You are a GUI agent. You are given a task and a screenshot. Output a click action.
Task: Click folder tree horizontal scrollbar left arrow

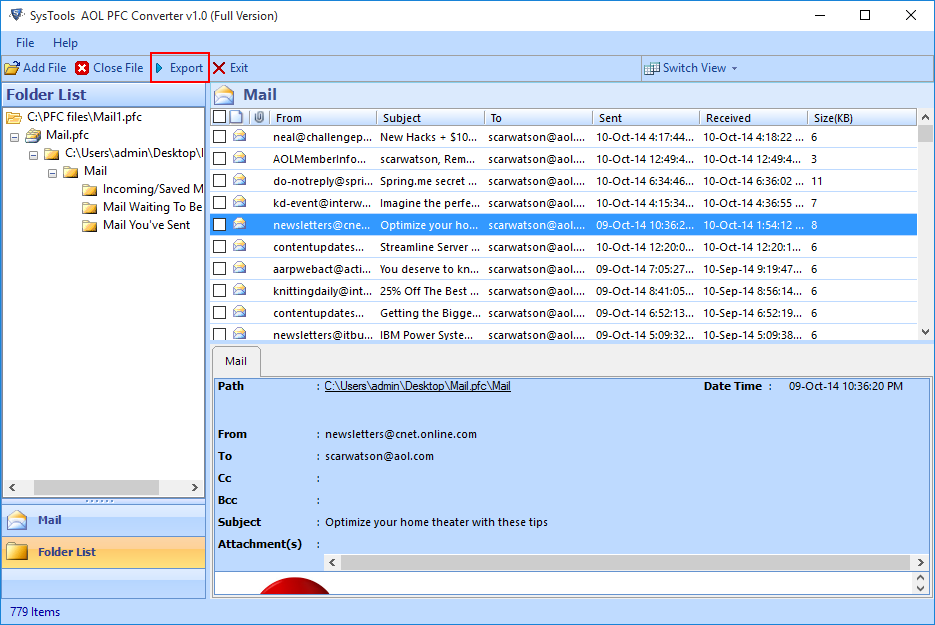[12, 487]
